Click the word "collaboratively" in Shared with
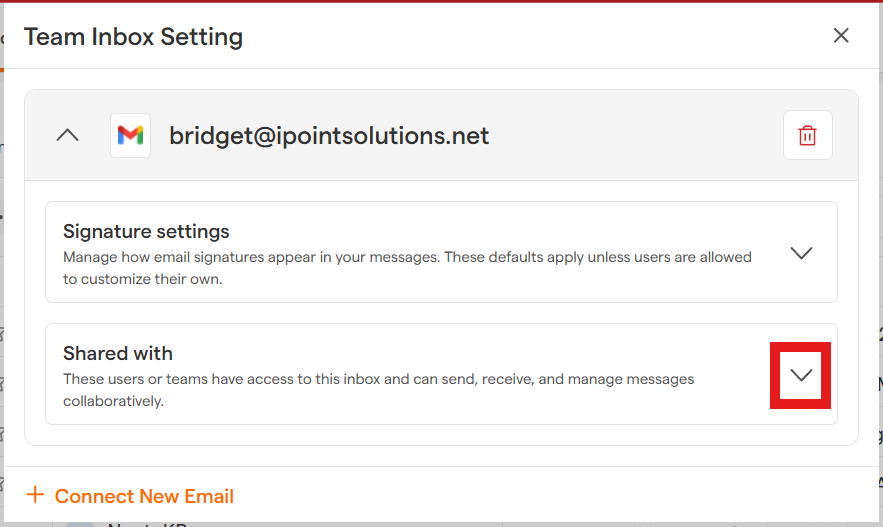The image size is (883, 527). click(x=113, y=401)
